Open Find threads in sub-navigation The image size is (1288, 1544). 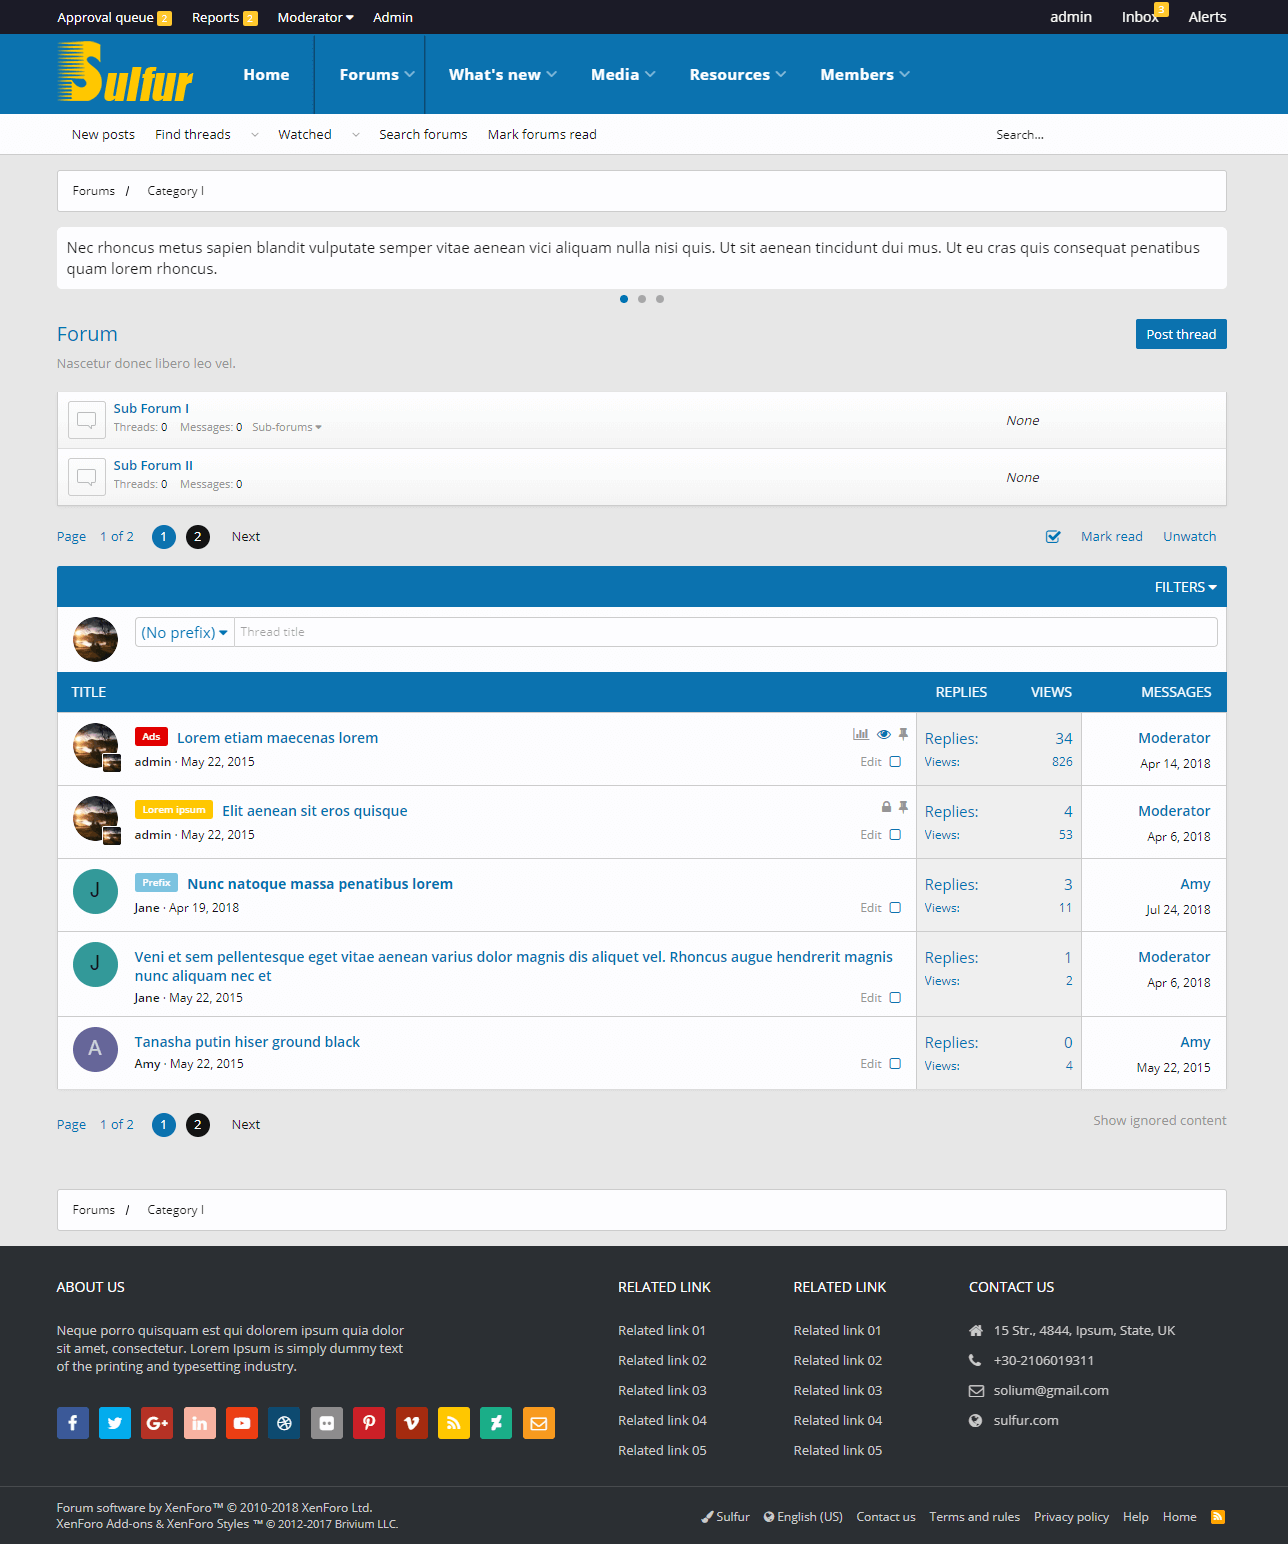click(193, 134)
